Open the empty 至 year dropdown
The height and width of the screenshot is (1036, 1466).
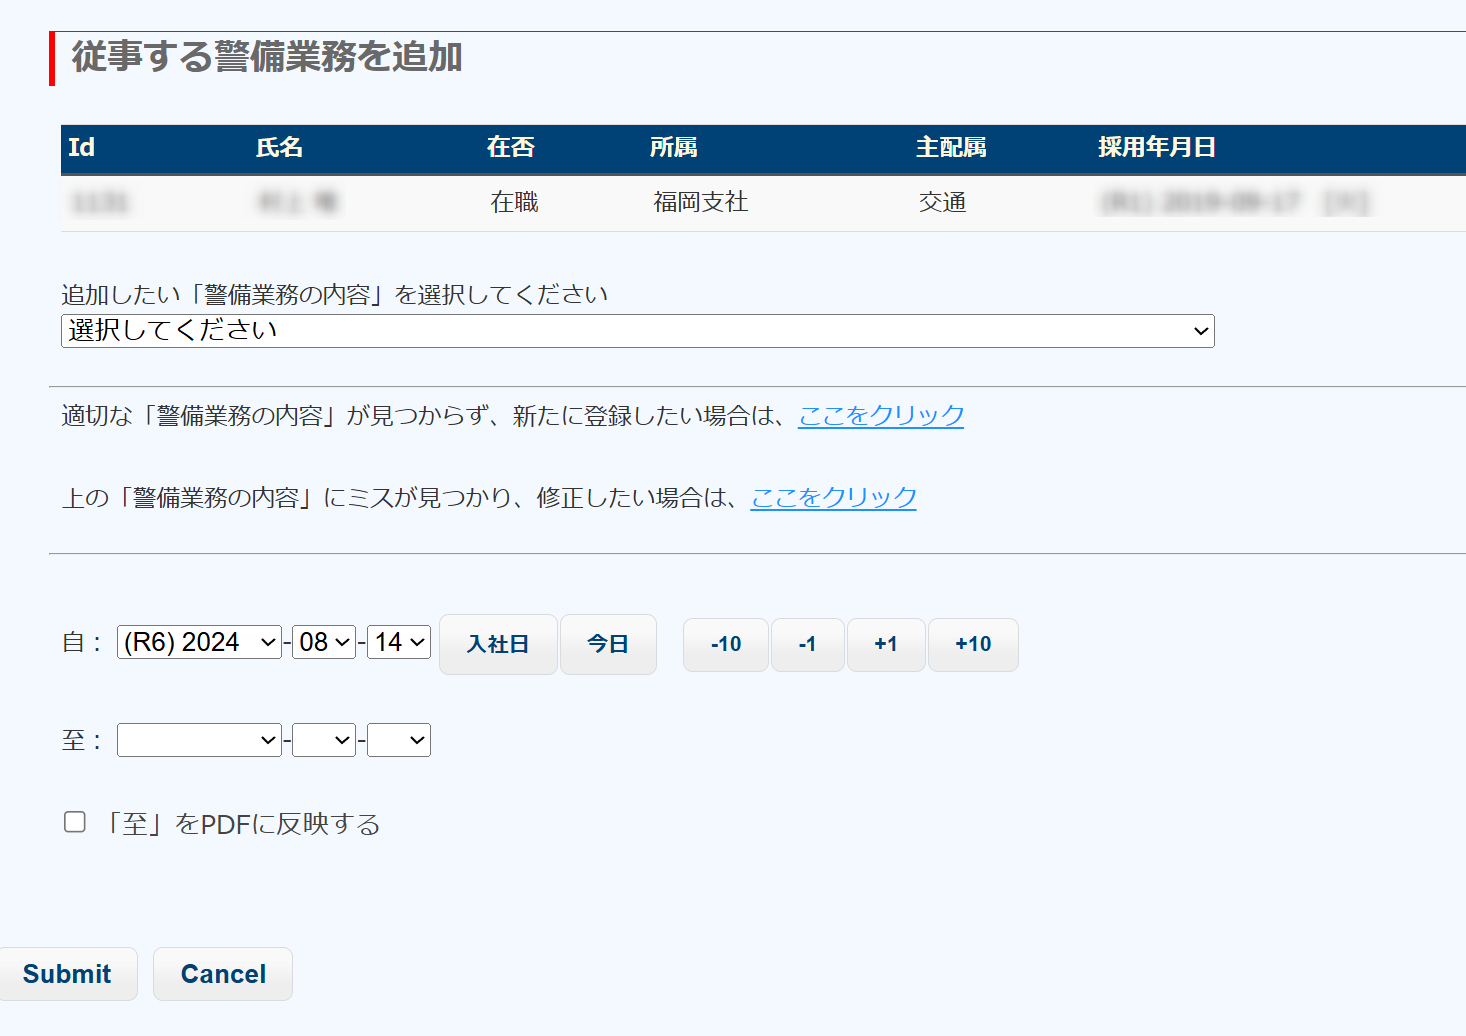199,740
